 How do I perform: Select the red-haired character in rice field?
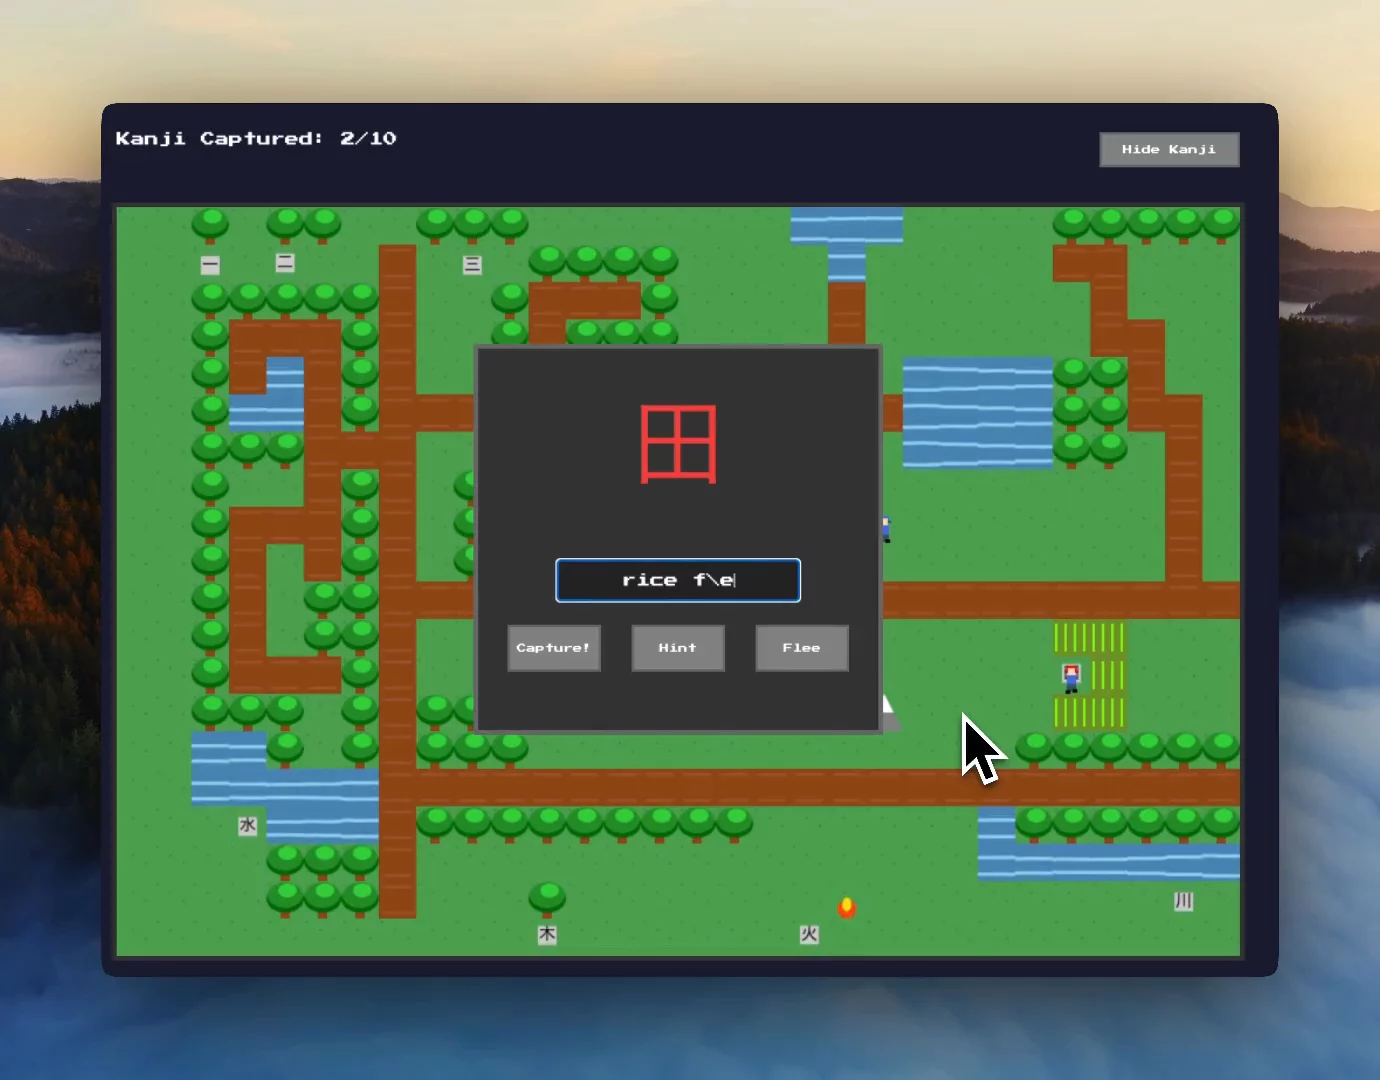click(x=1071, y=677)
